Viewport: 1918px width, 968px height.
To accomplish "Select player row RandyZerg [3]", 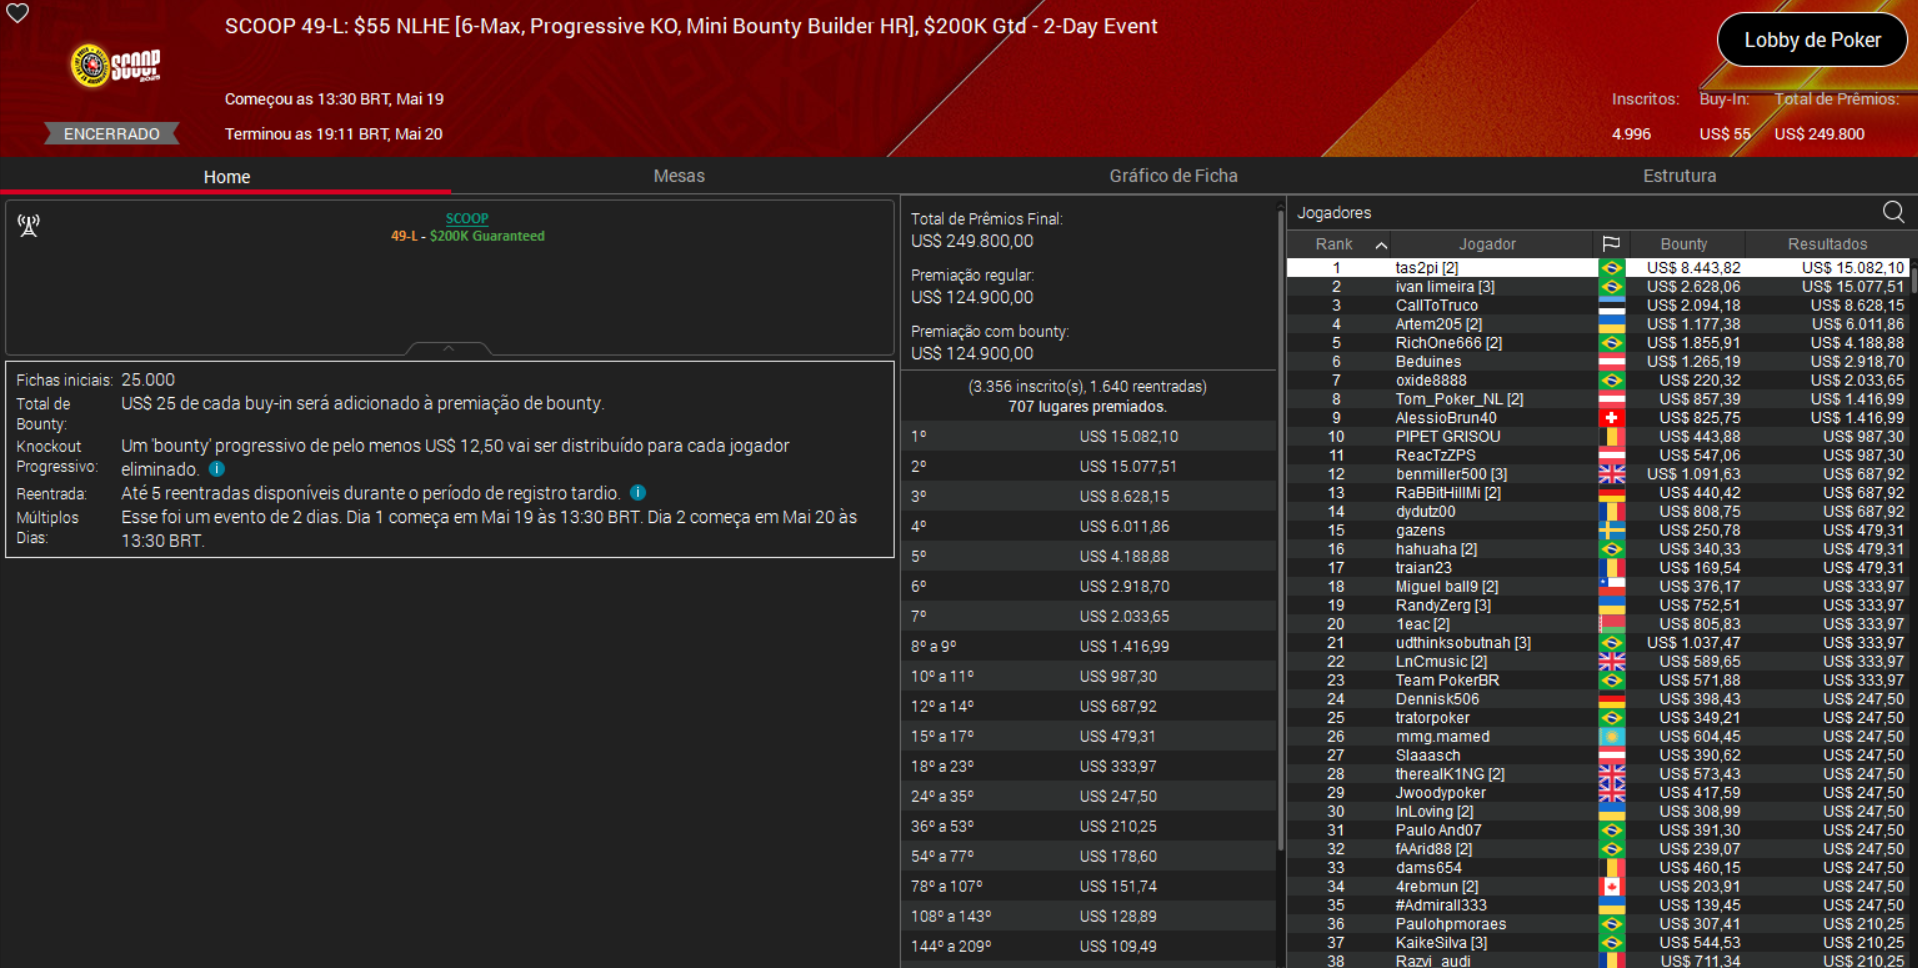I will [x=1598, y=606].
